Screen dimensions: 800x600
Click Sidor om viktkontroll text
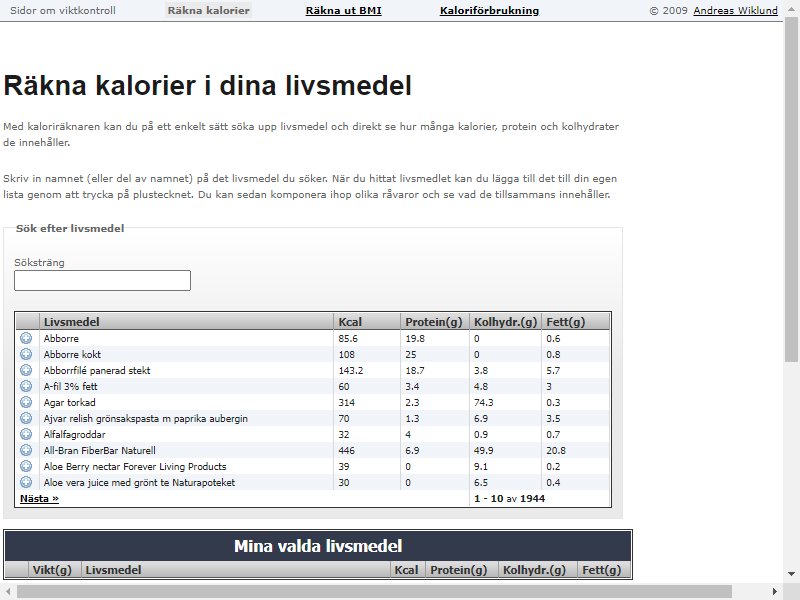pos(63,10)
